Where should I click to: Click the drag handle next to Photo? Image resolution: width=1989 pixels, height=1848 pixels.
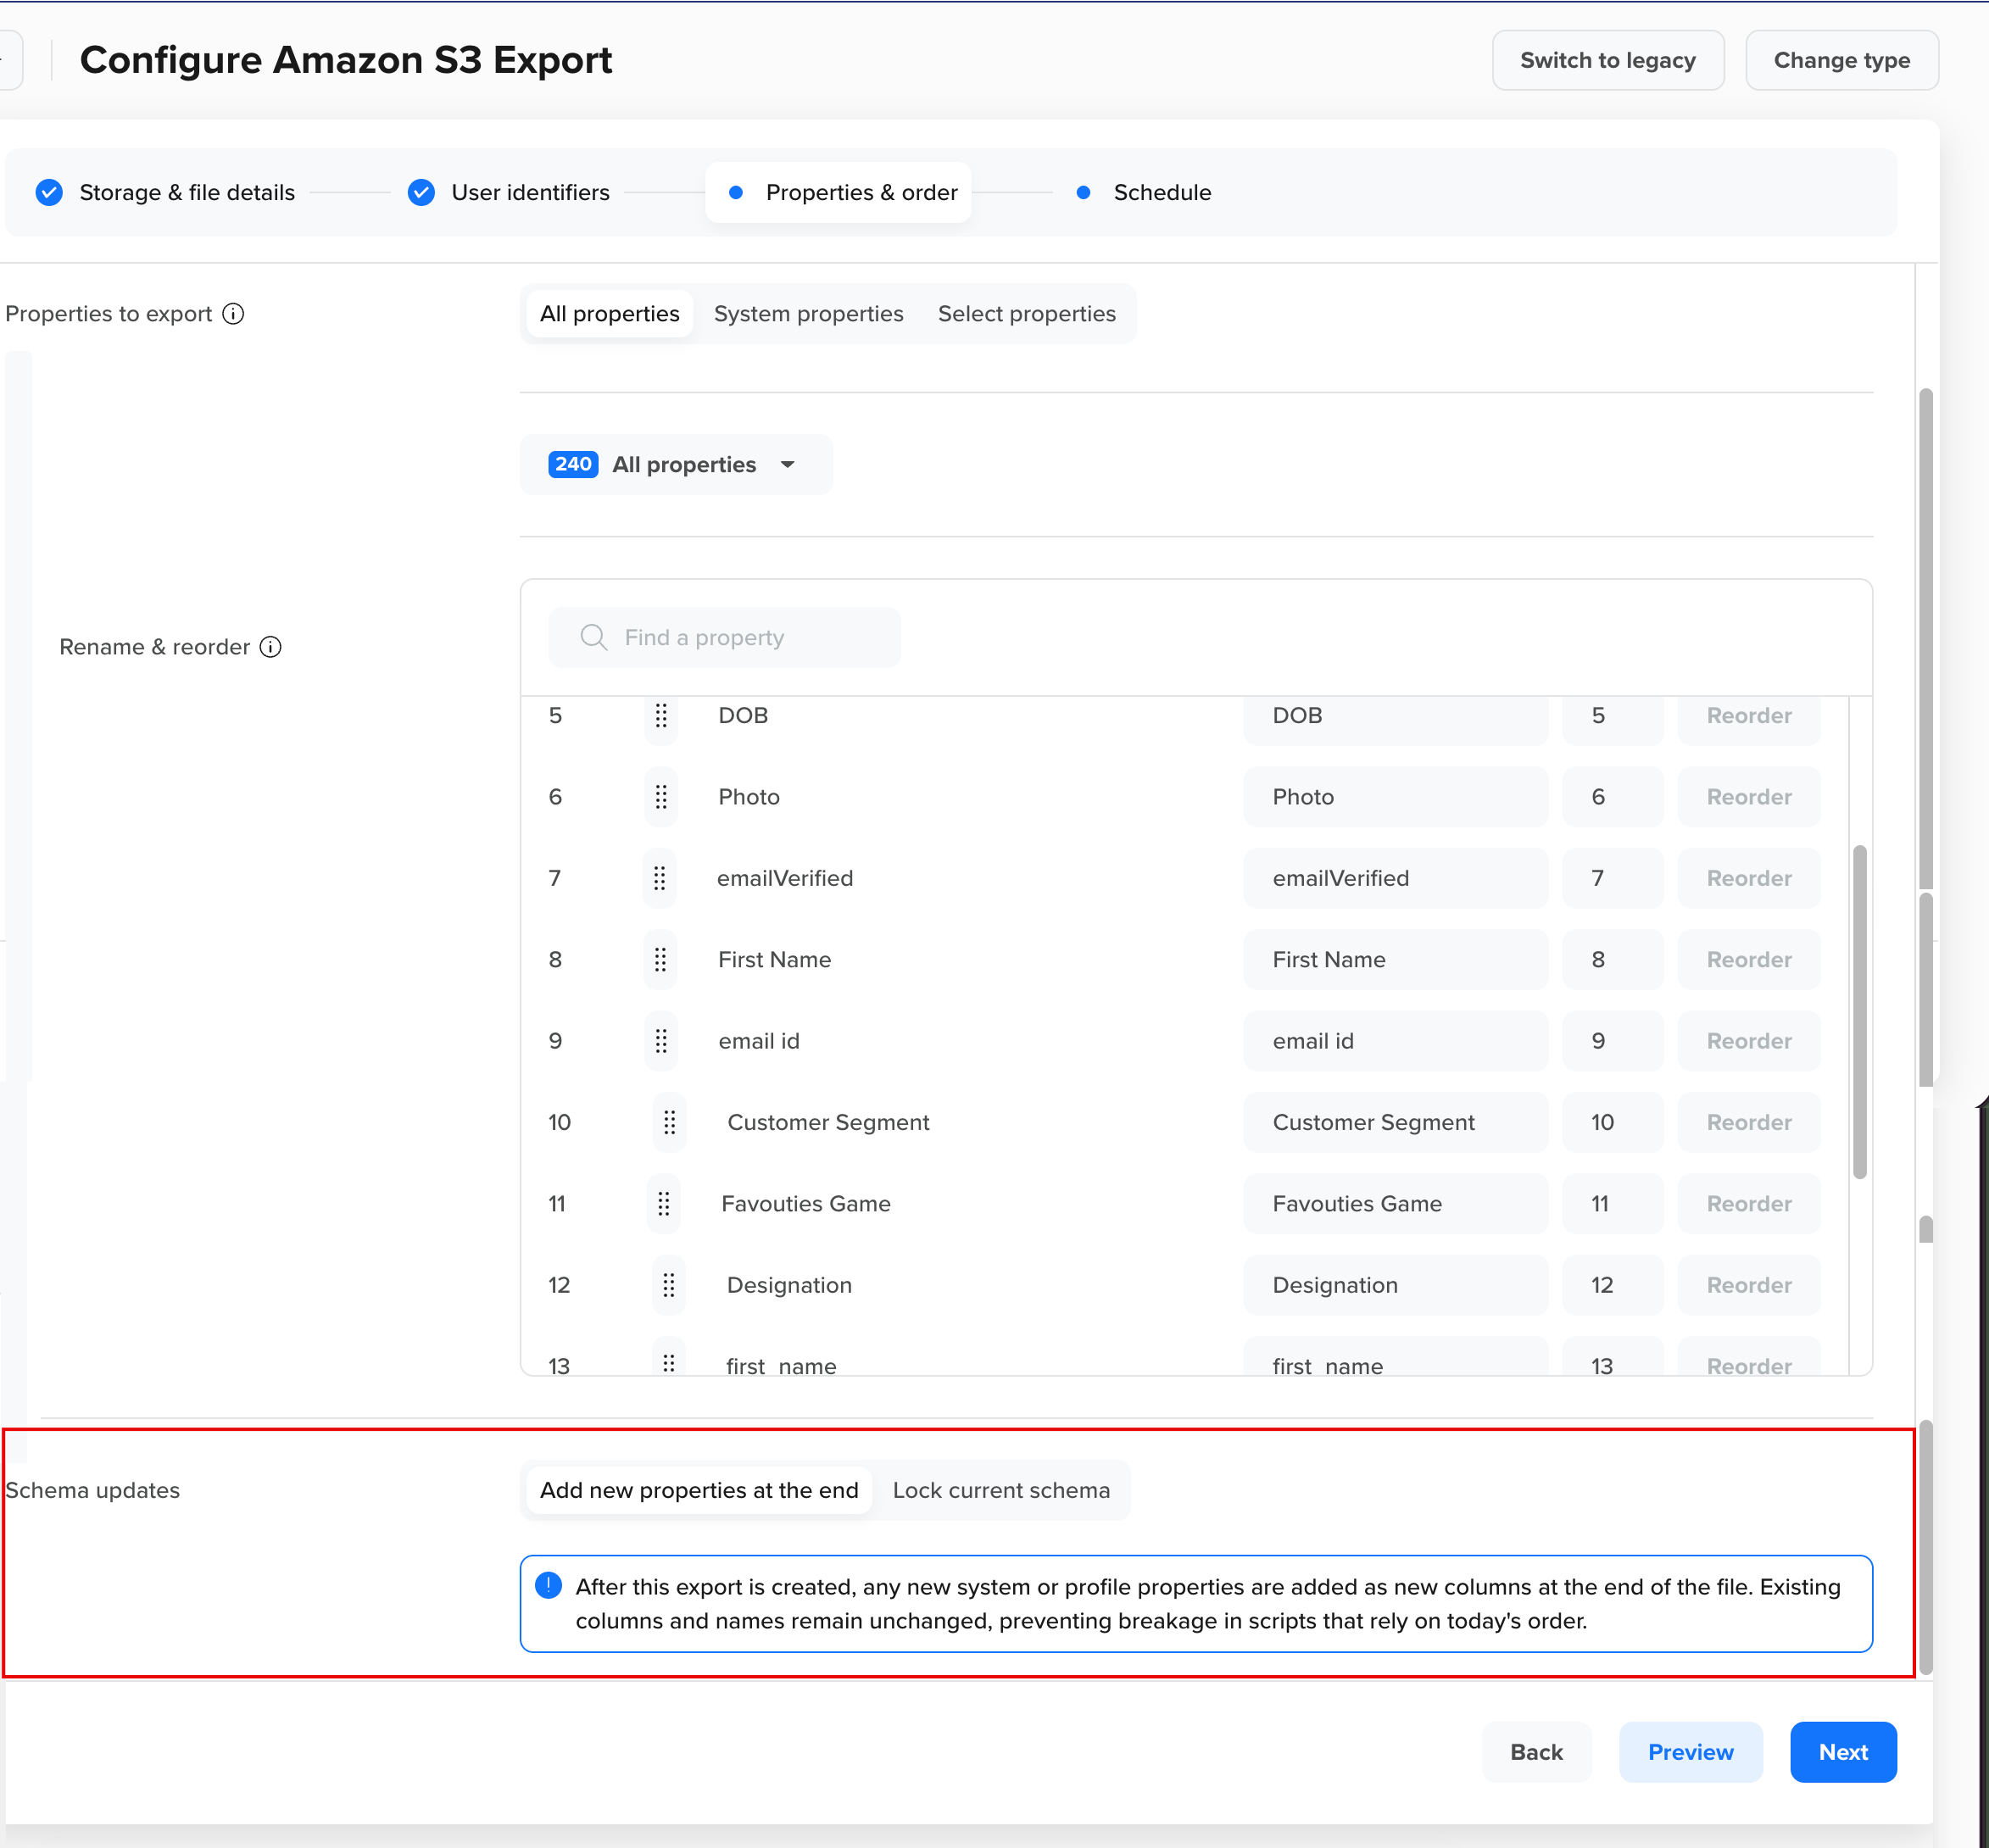coord(660,796)
